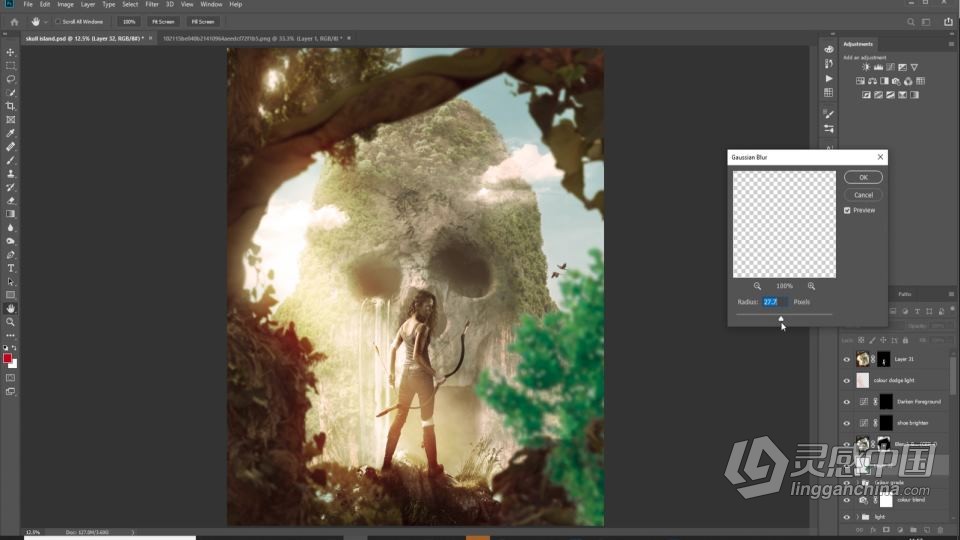Select the Zoom tool in toolbox

pyautogui.click(x=10, y=322)
